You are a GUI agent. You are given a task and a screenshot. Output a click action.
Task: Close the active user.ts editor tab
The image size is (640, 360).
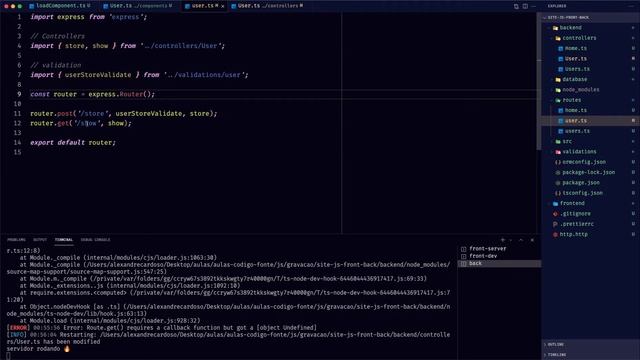(x=222, y=6)
